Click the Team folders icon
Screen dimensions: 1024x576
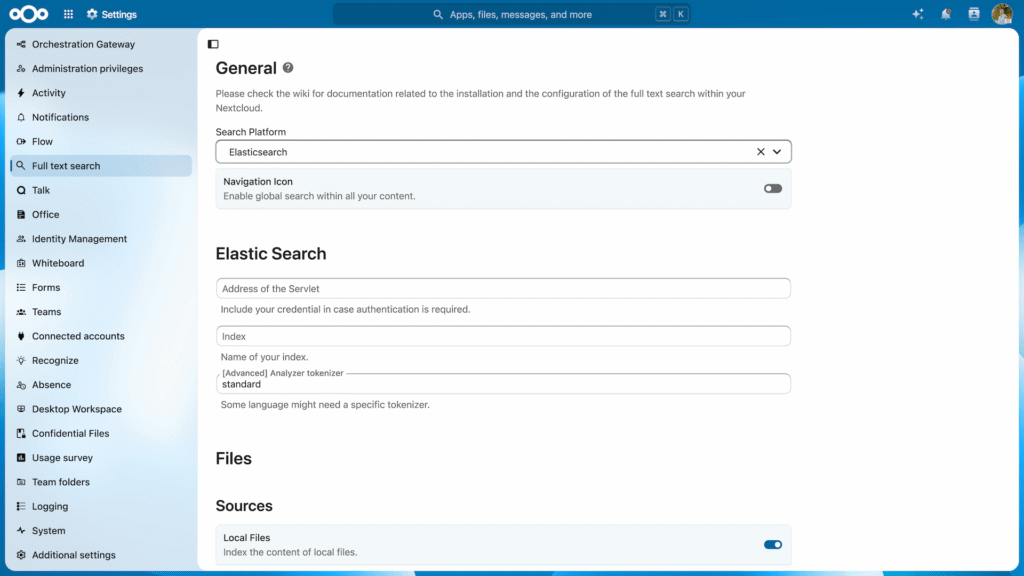[x=21, y=482]
